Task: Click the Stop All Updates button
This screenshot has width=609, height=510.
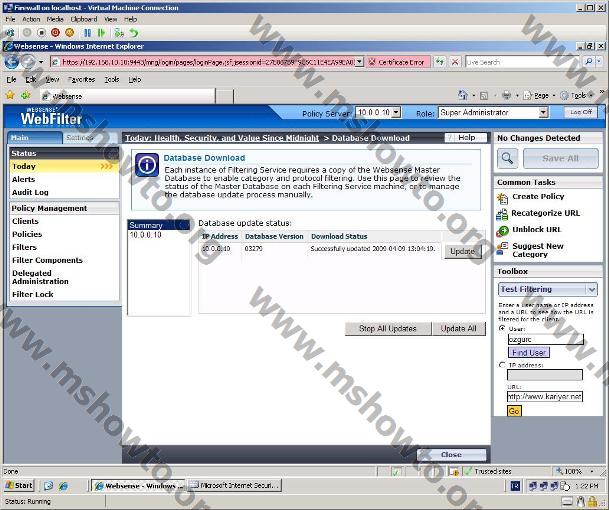Action: (x=388, y=329)
